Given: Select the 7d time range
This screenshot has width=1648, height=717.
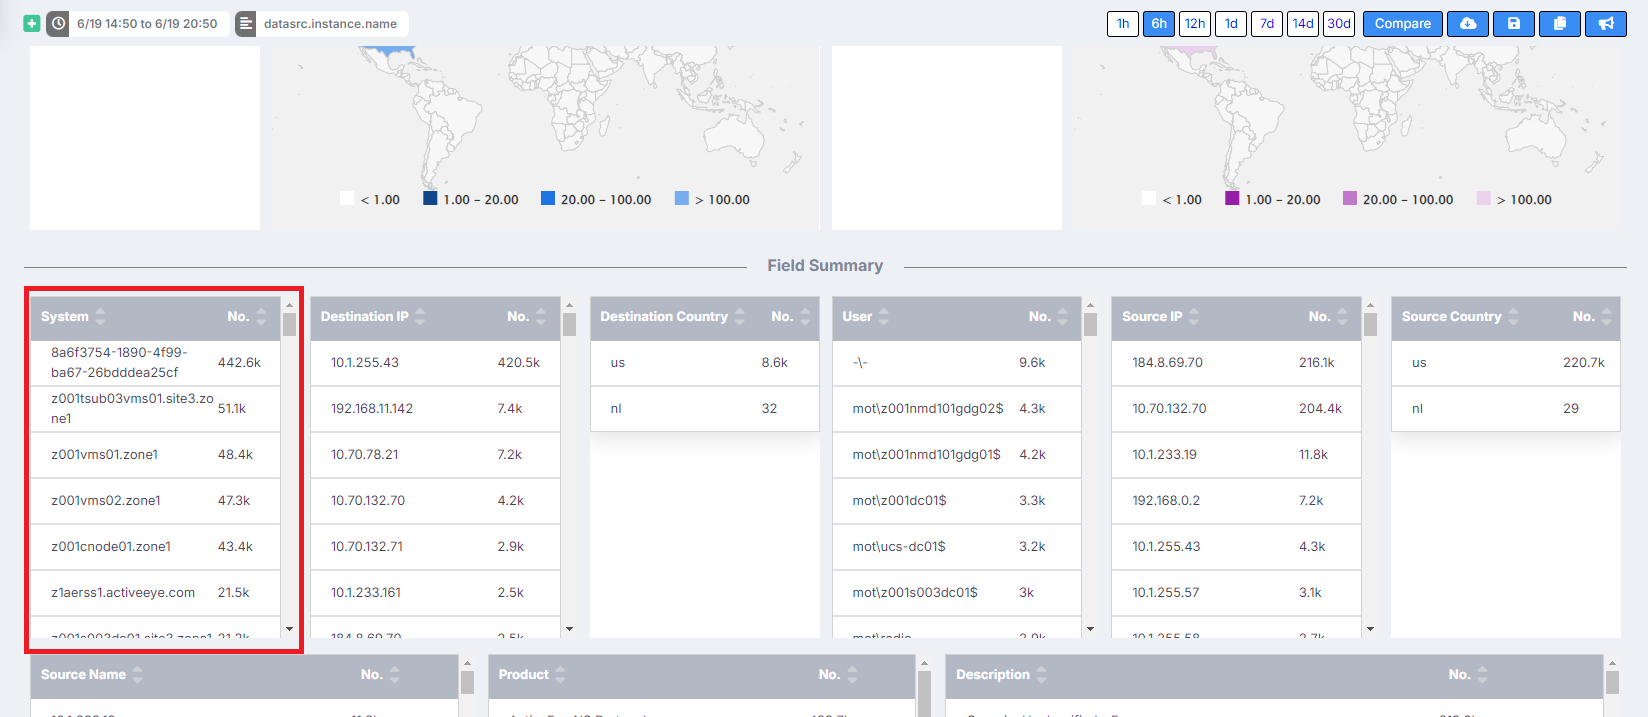Looking at the screenshot, I should click(1267, 23).
